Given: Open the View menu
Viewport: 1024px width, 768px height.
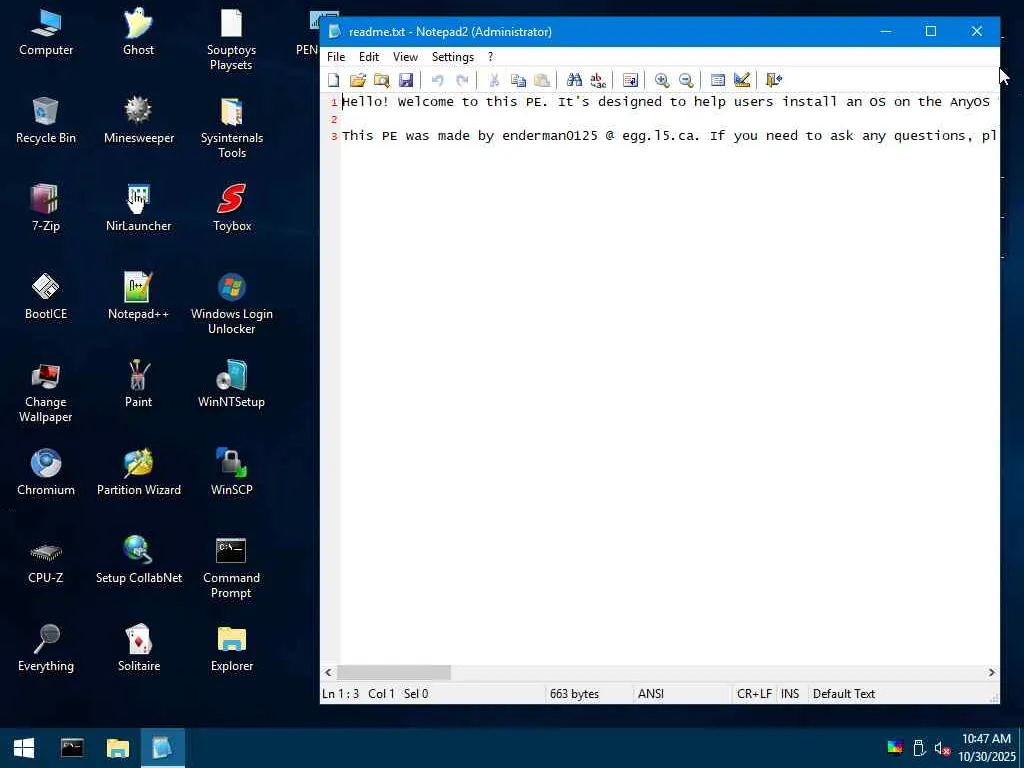Looking at the screenshot, I should click(x=406, y=57).
